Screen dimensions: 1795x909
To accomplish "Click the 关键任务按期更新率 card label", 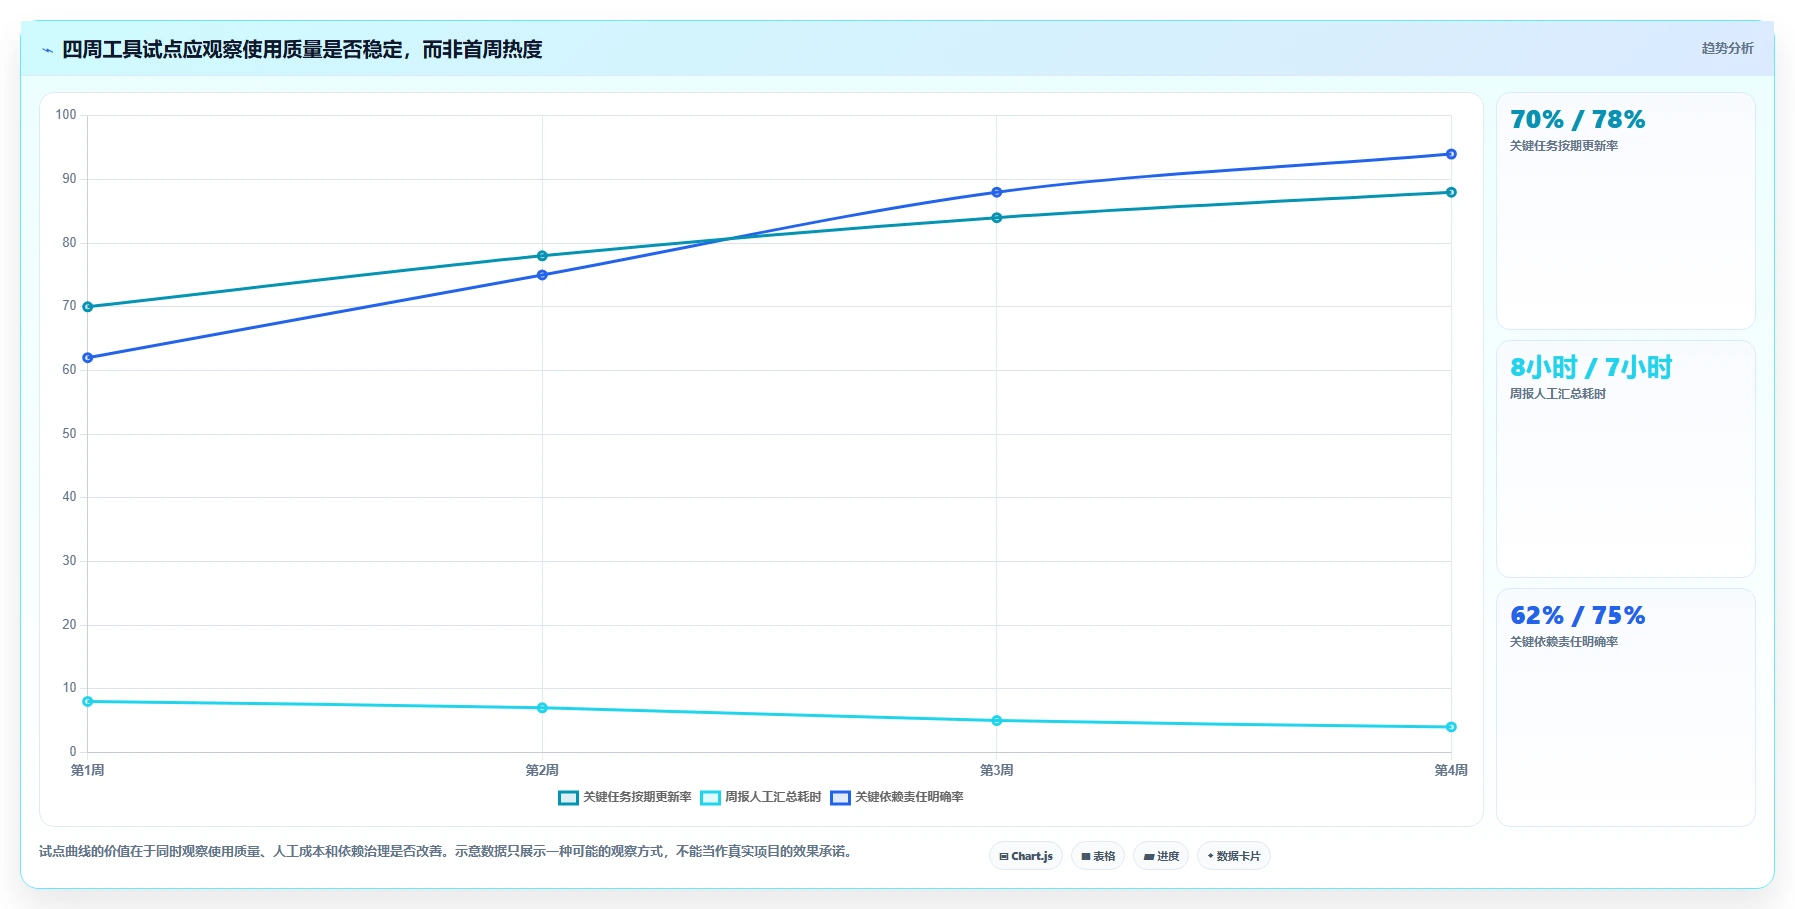I will [x=1564, y=146].
